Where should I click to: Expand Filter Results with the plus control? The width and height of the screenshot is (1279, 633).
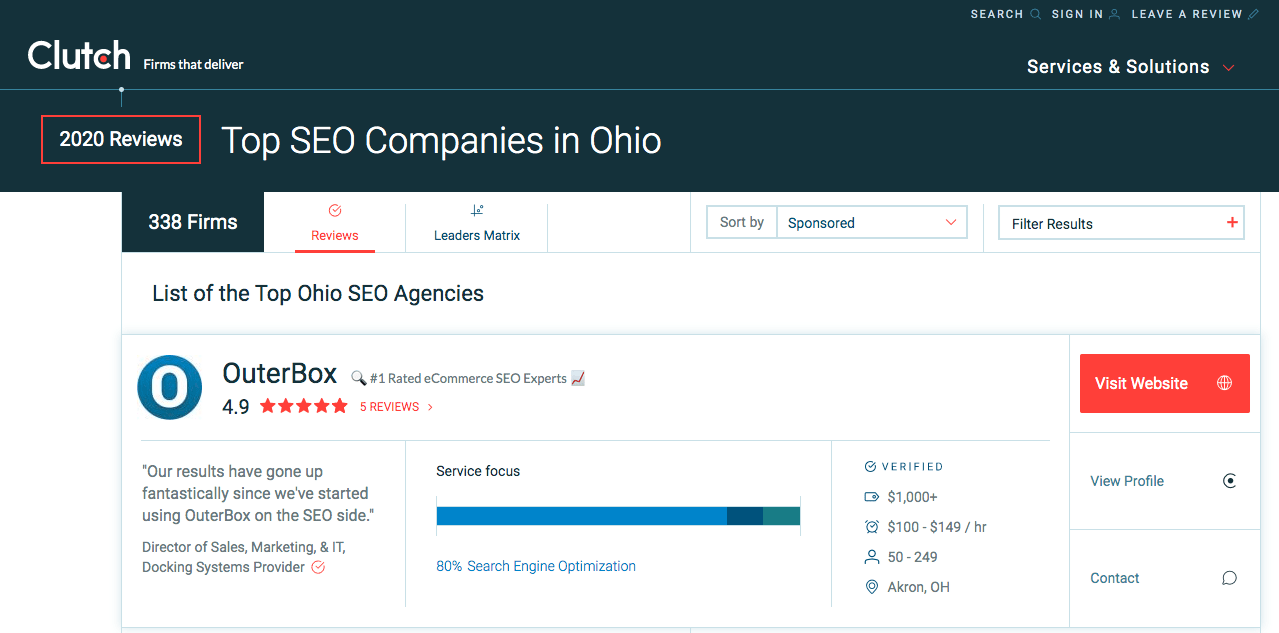(1231, 222)
